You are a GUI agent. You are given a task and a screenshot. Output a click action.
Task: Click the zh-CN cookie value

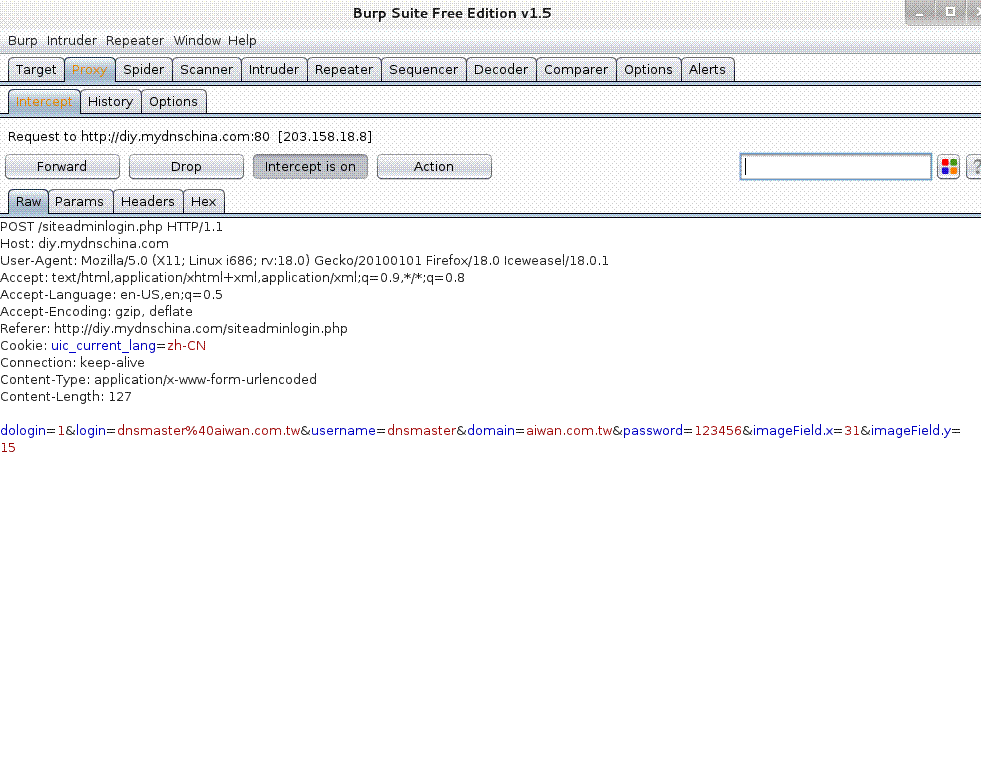click(x=186, y=345)
